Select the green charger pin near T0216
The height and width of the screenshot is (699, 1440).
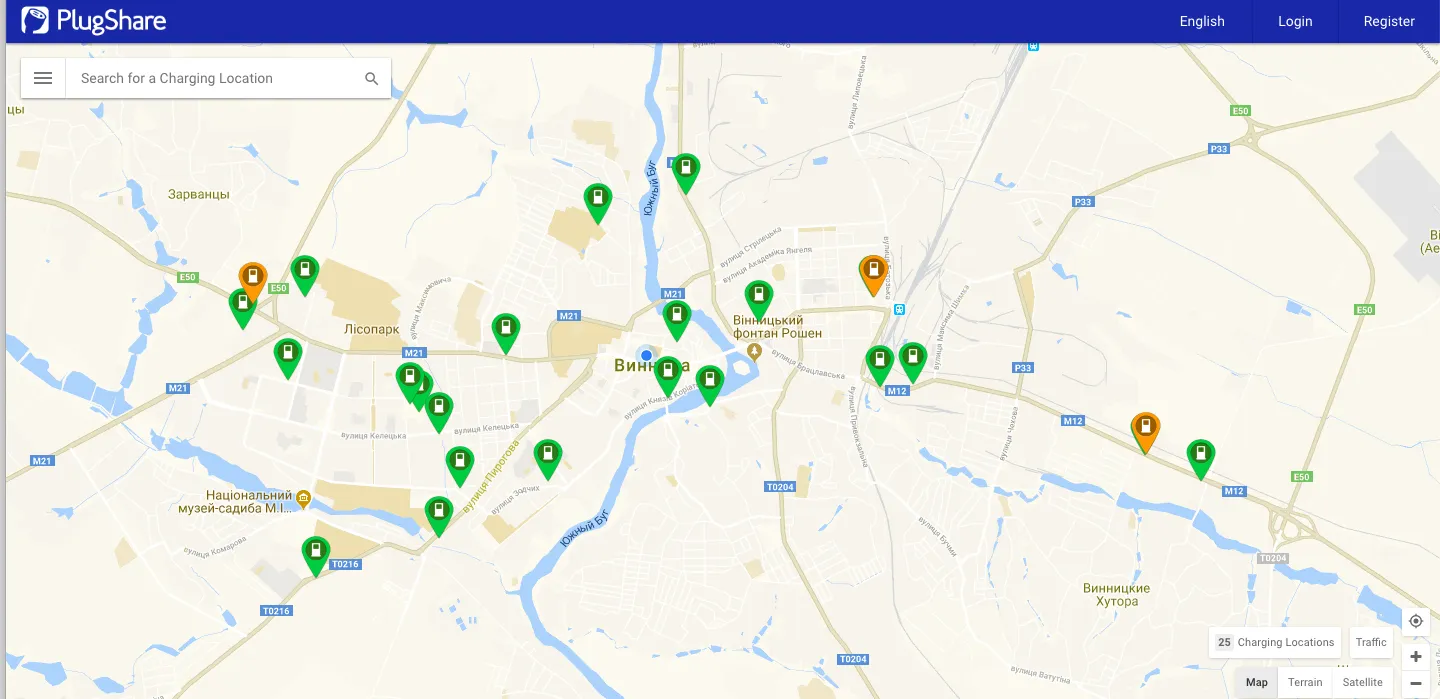316,555
